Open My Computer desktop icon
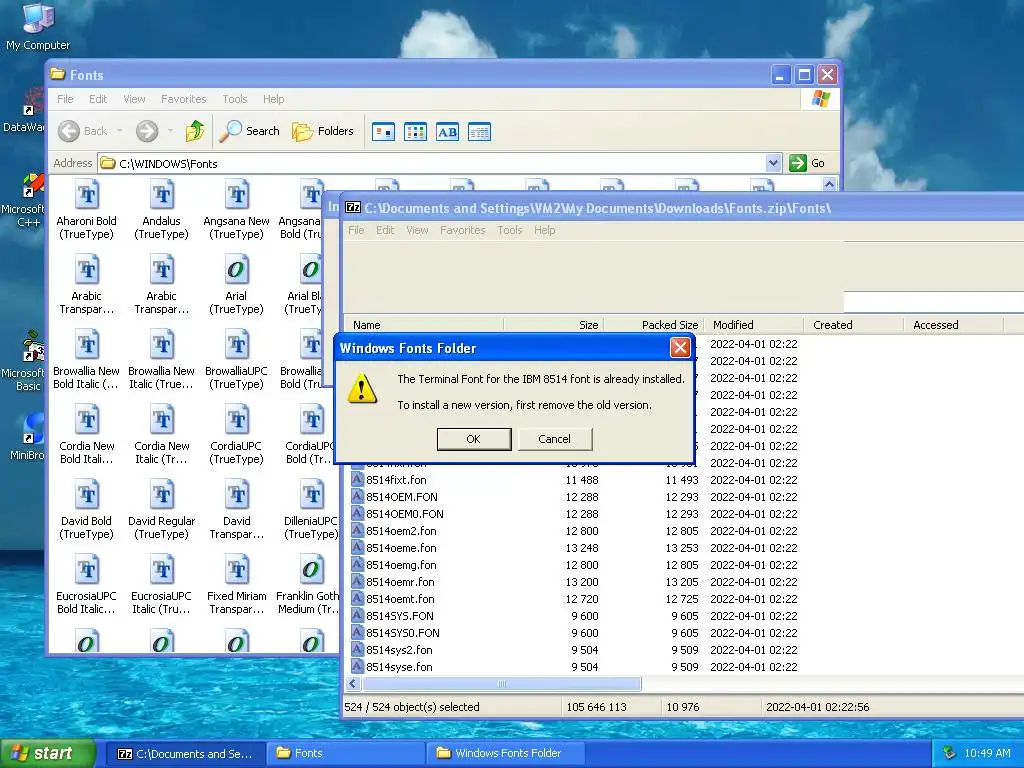 click(38, 27)
